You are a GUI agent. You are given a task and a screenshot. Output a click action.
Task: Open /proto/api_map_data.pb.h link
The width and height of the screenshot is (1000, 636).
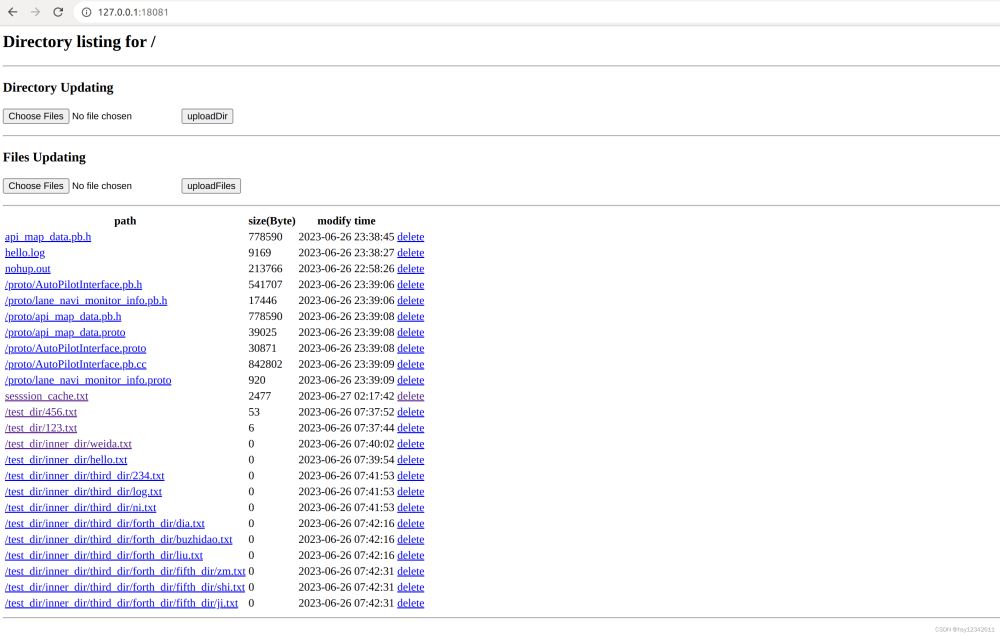(x=63, y=316)
